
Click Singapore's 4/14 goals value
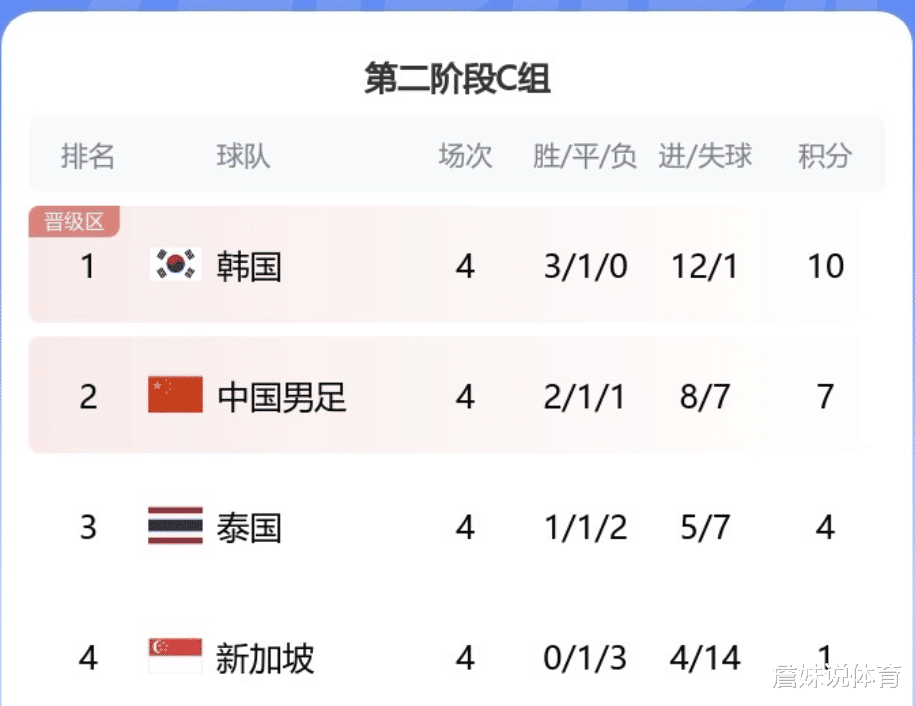pyautogui.click(x=705, y=658)
